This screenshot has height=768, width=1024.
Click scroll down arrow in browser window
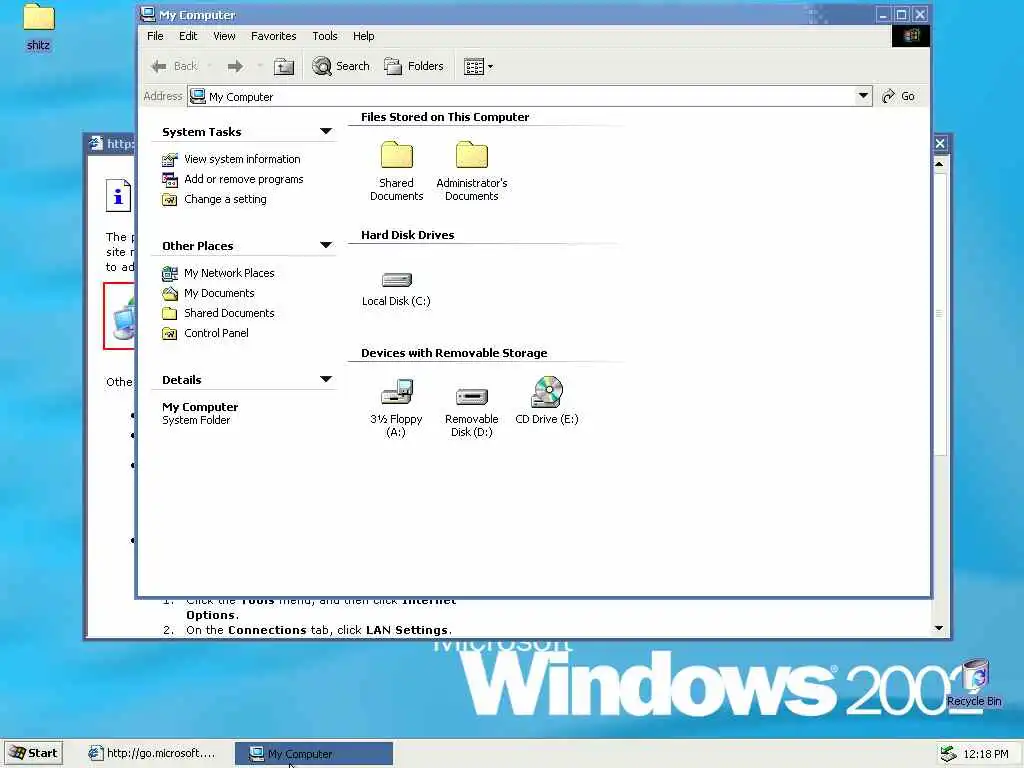click(939, 628)
